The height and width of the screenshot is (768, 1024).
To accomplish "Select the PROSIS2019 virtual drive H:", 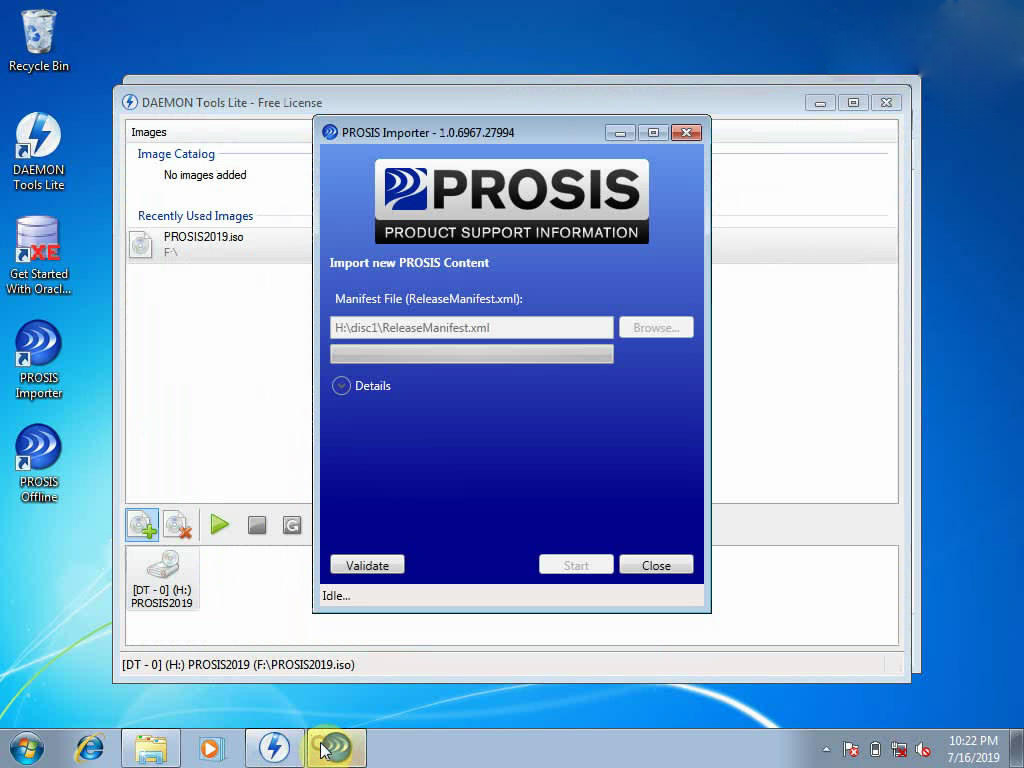I will [x=162, y=579].
